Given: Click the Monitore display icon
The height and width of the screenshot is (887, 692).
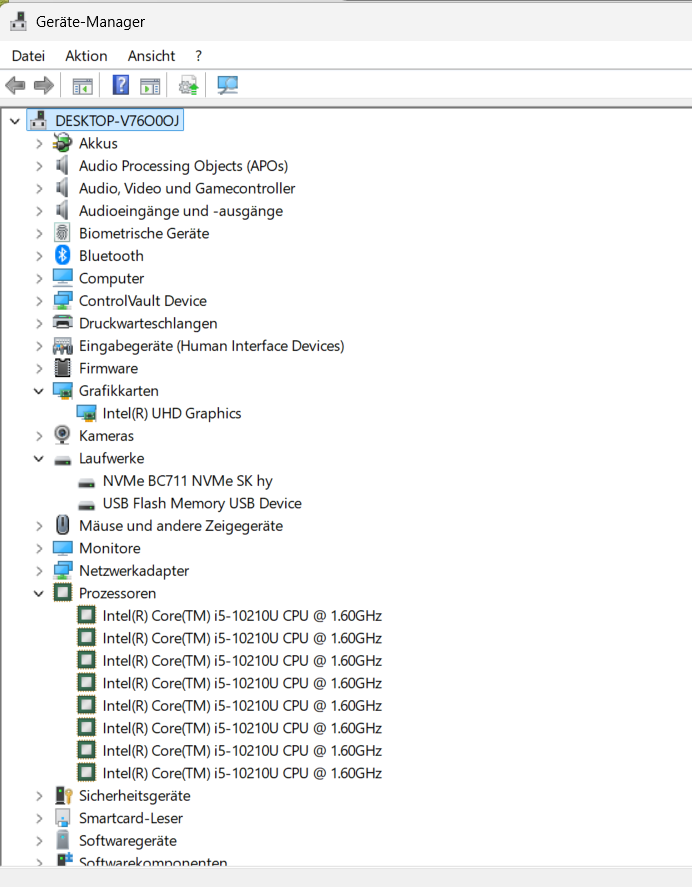Looking at the screenshot, I should (62, 548).
